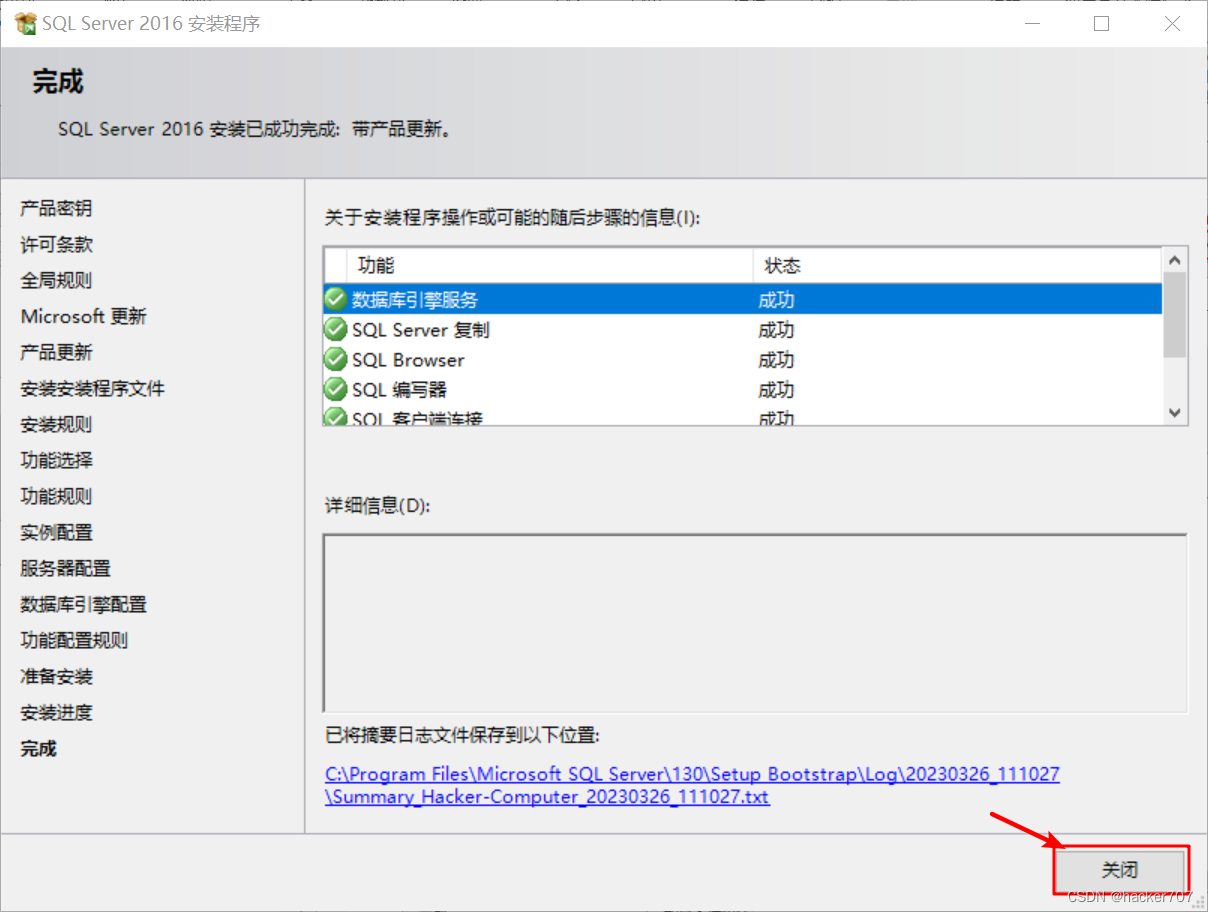
Task: Click the 完成 step in sidebar
Action: (38, 748)
